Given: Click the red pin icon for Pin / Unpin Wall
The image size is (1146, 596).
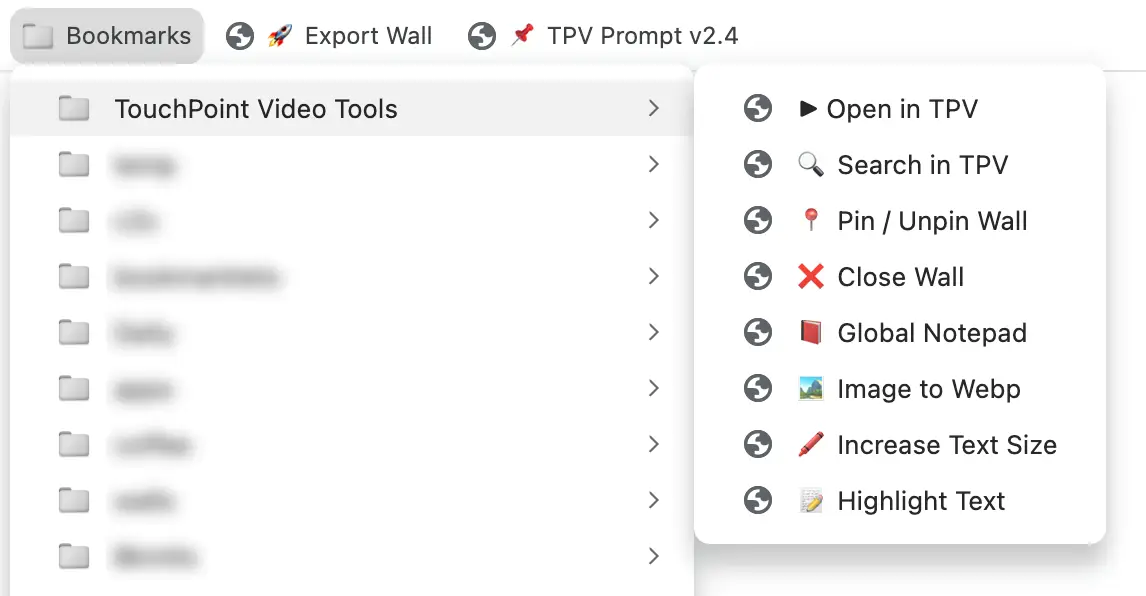Looking at the screenshot, I should (x=811, y=221).
